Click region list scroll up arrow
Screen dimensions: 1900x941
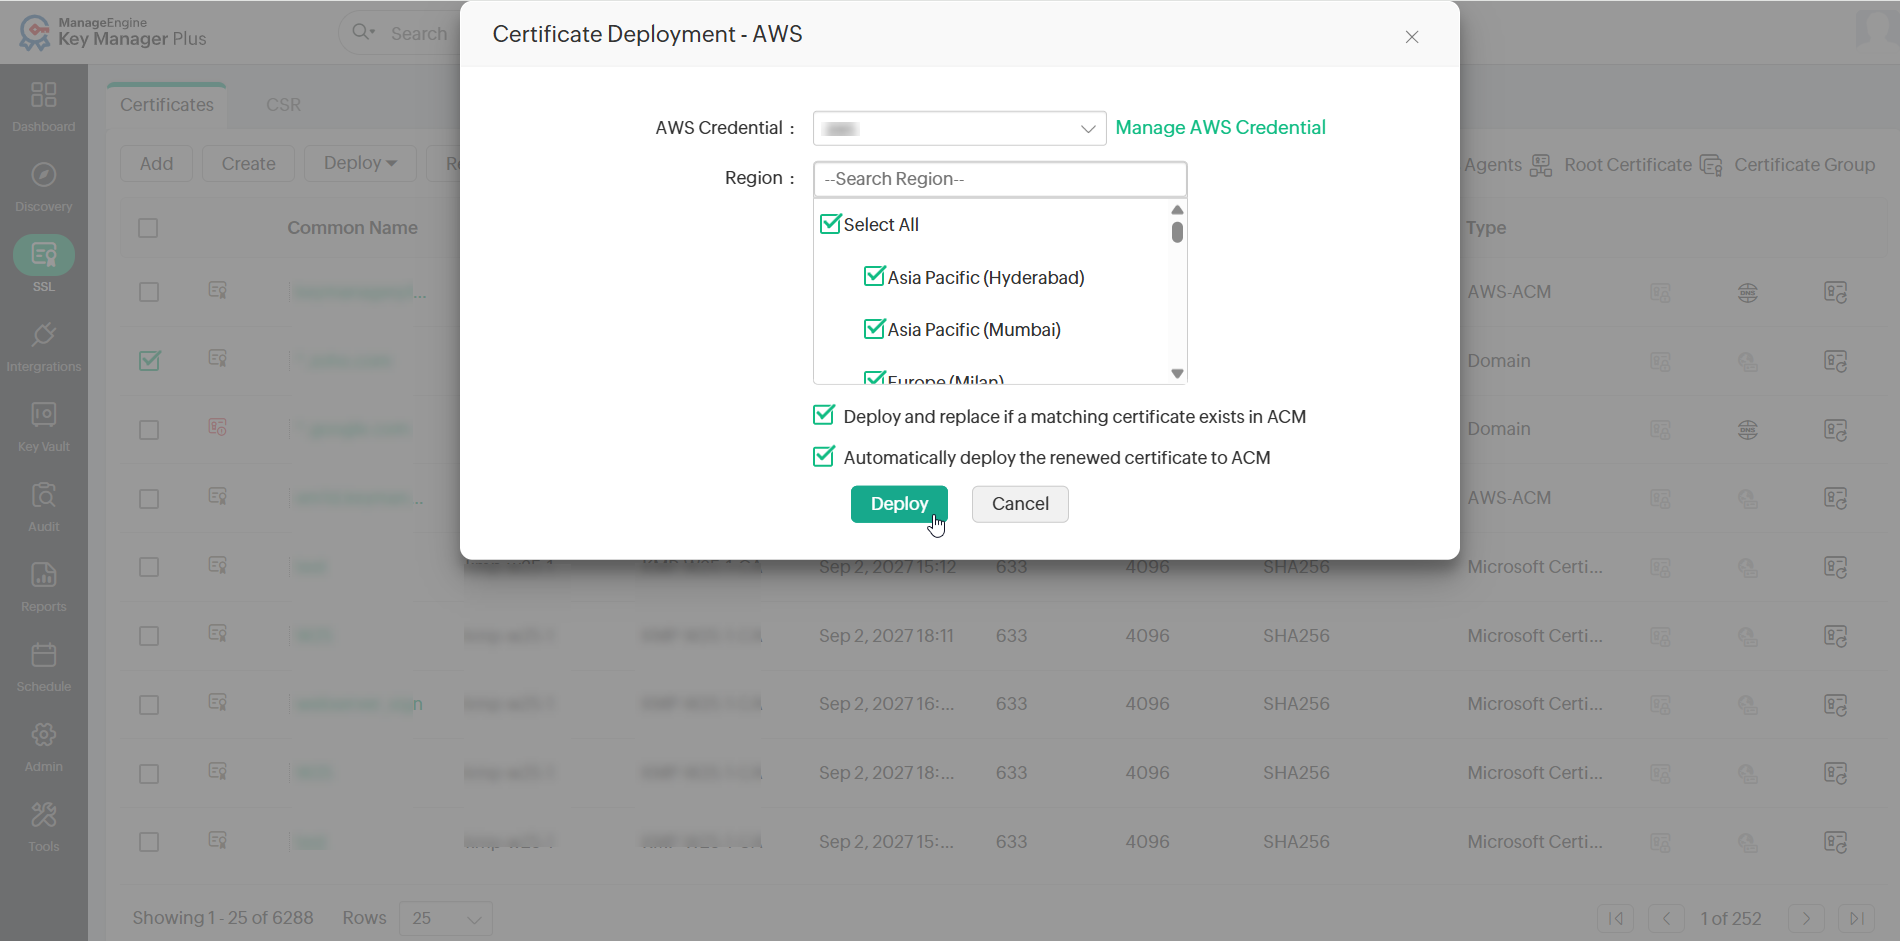click(1177, 210)
